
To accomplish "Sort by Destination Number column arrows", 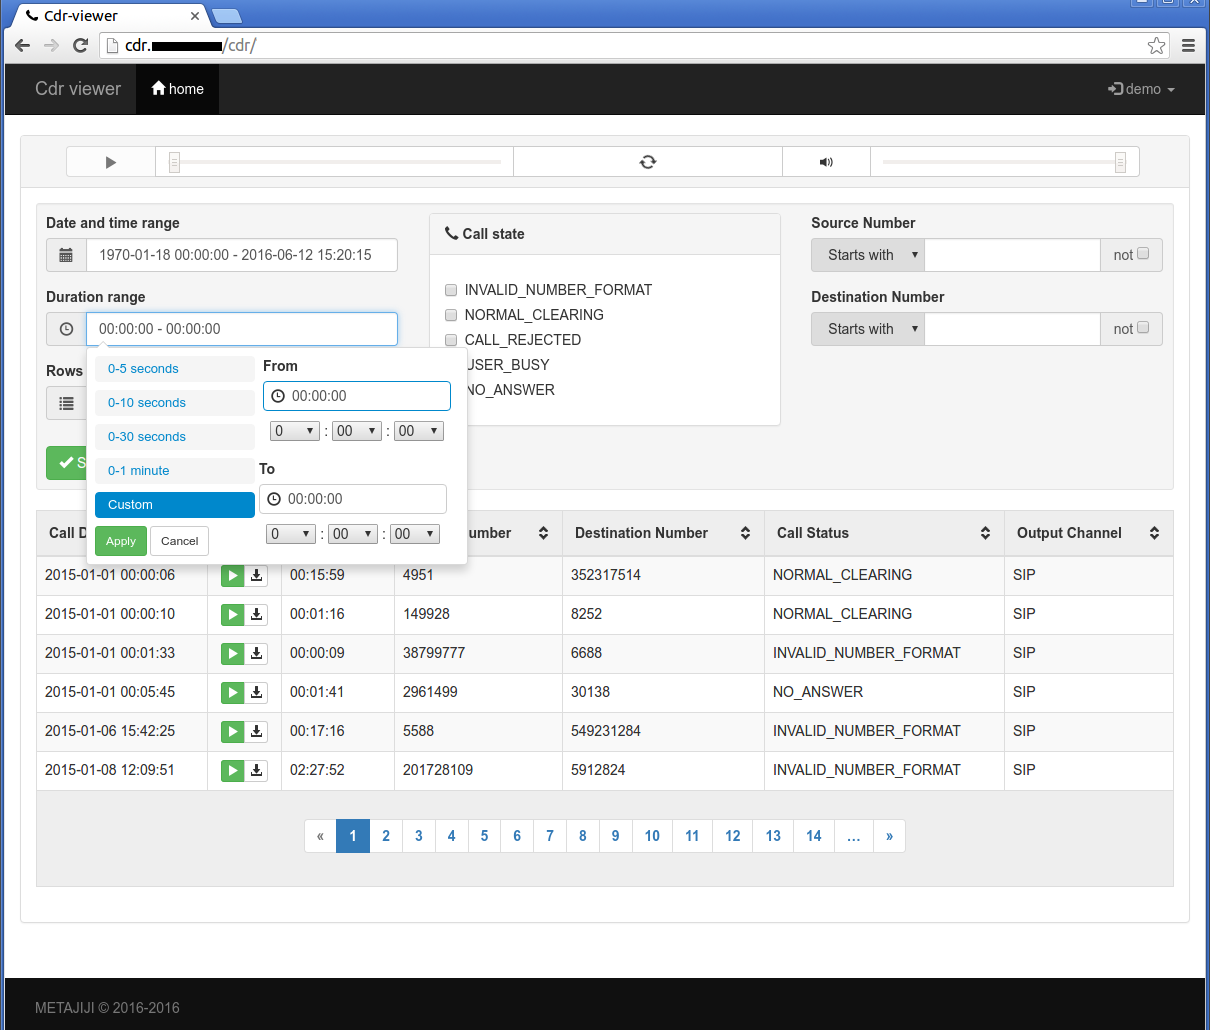I will [x=745, y=533].
